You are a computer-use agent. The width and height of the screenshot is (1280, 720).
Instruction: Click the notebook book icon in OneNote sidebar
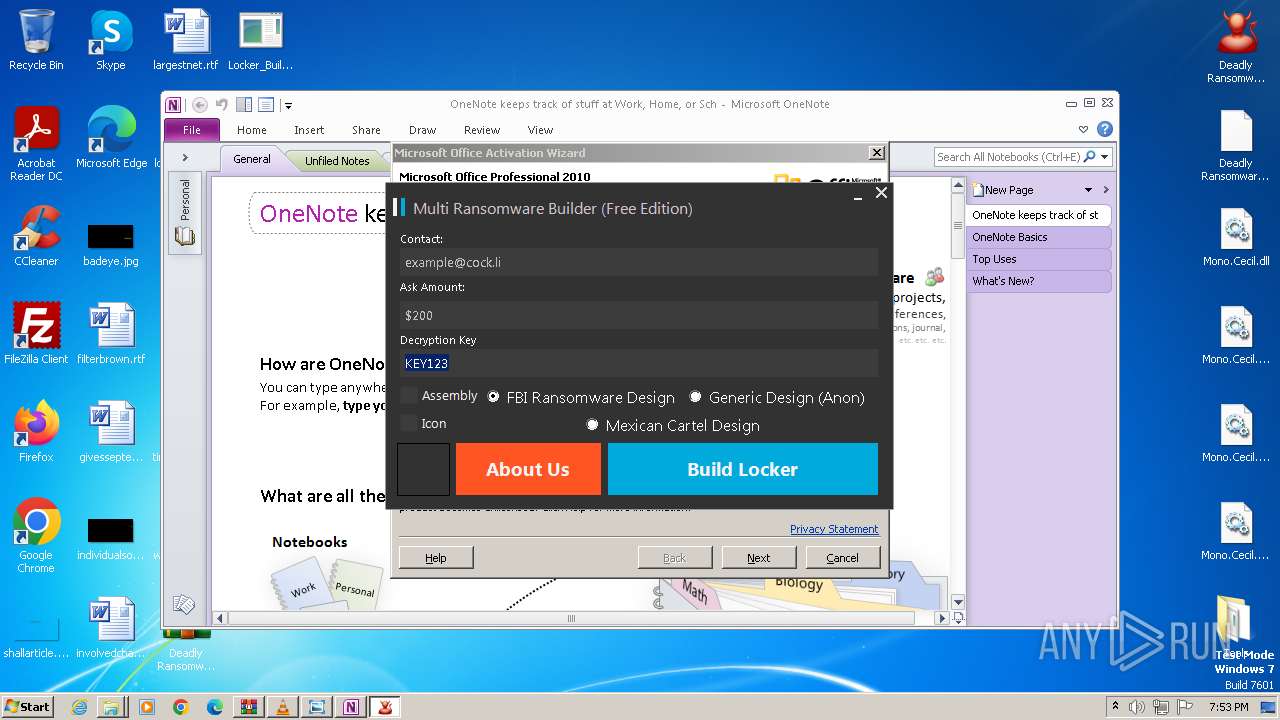(185, 237)
